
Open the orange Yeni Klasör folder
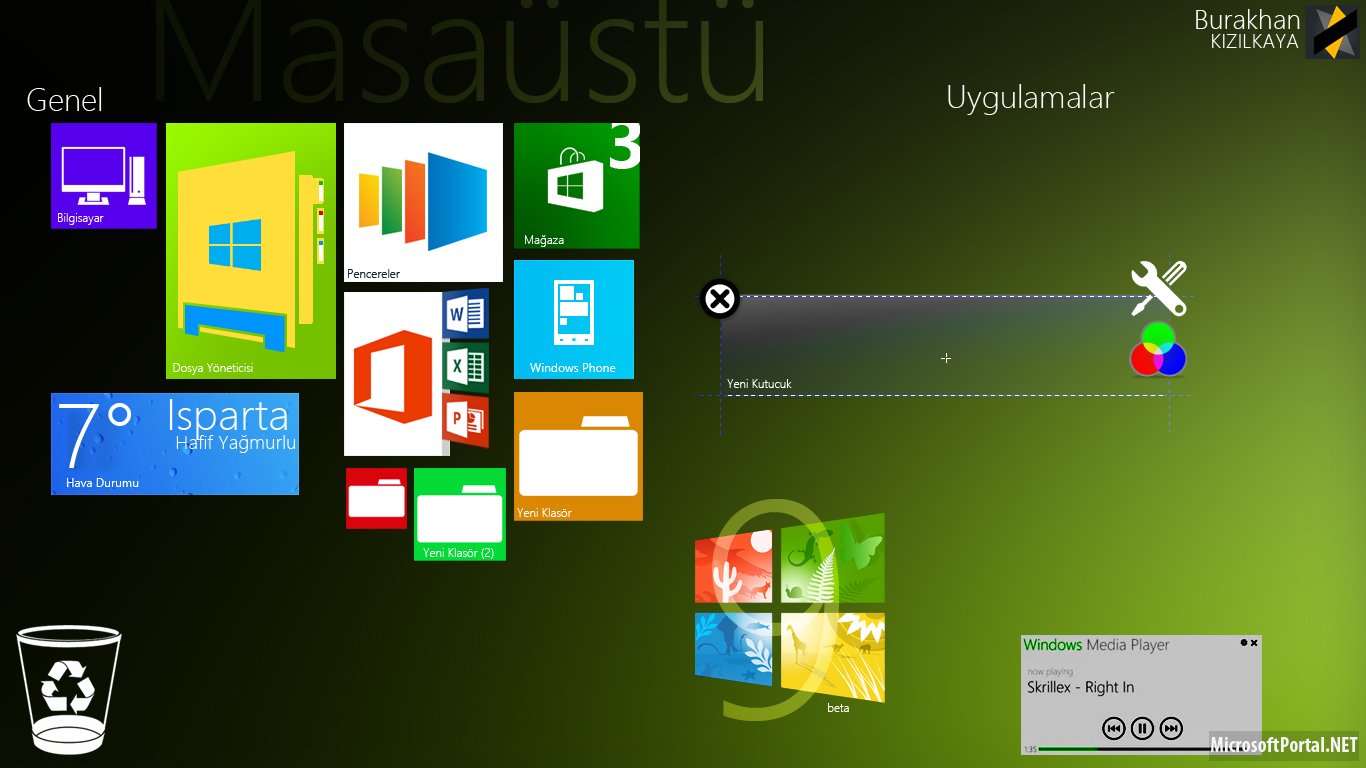click(x=578, y=456)
